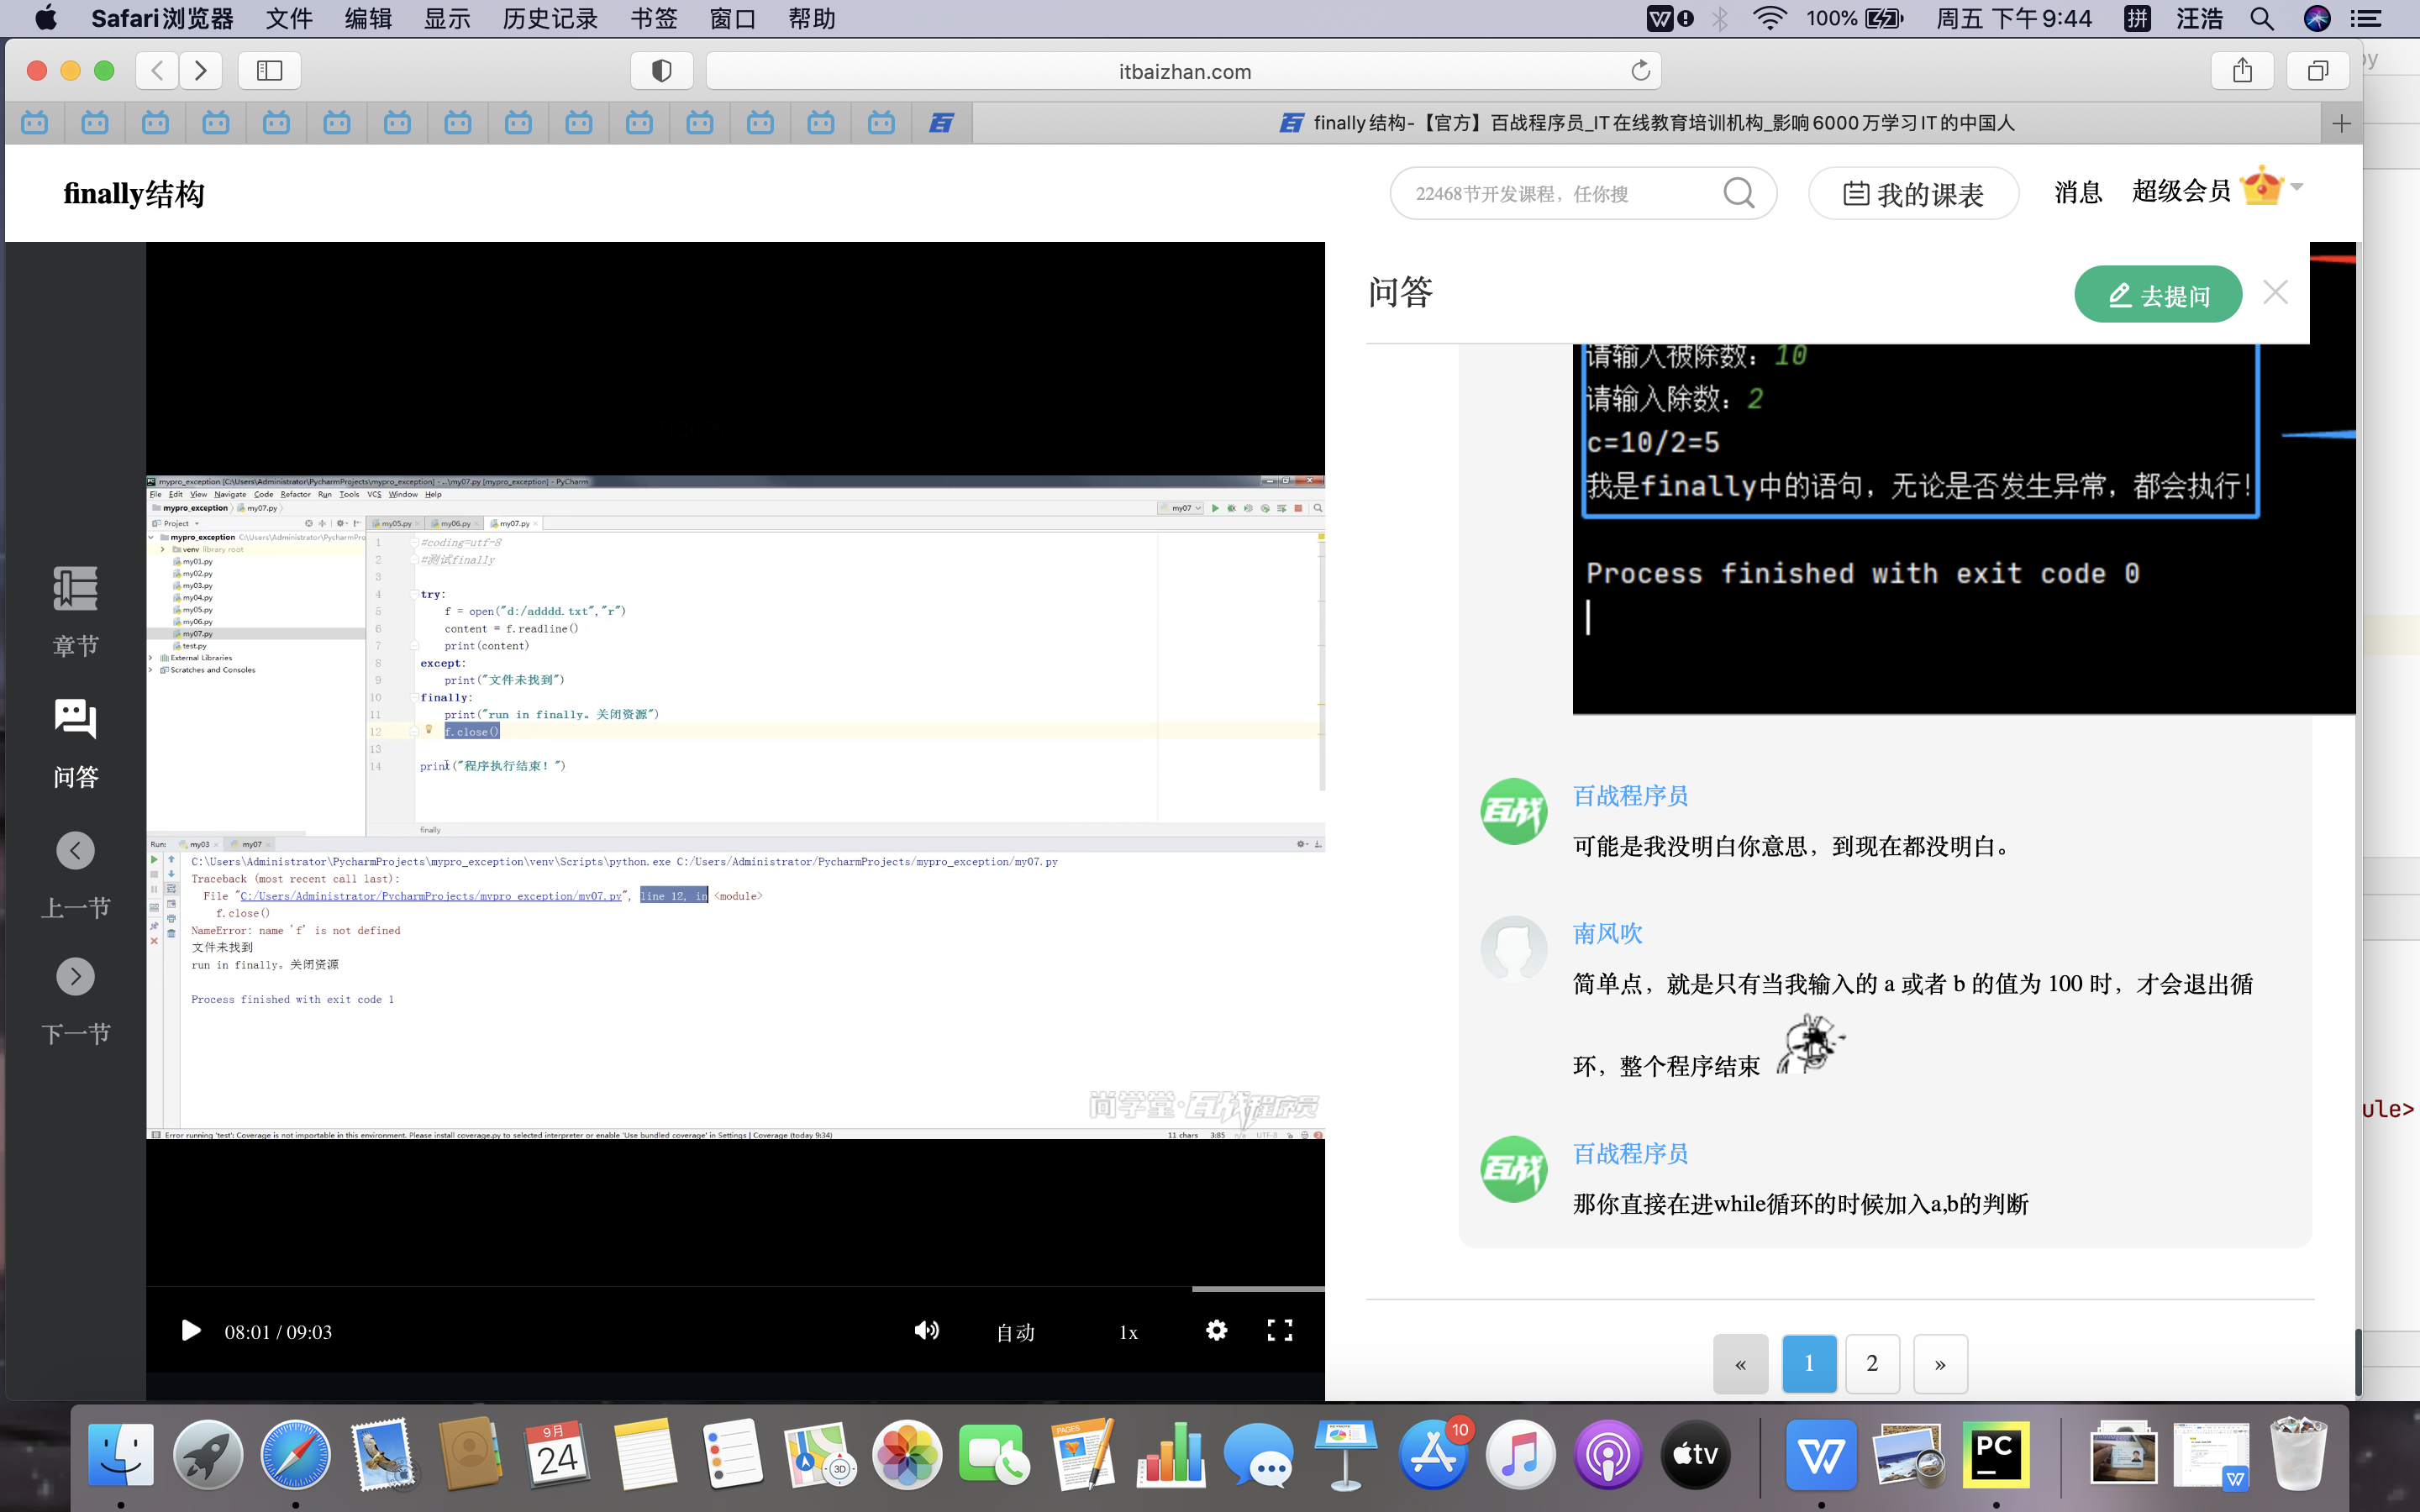
Task: Mute the video volume icon
Action: pos(926,1330)
